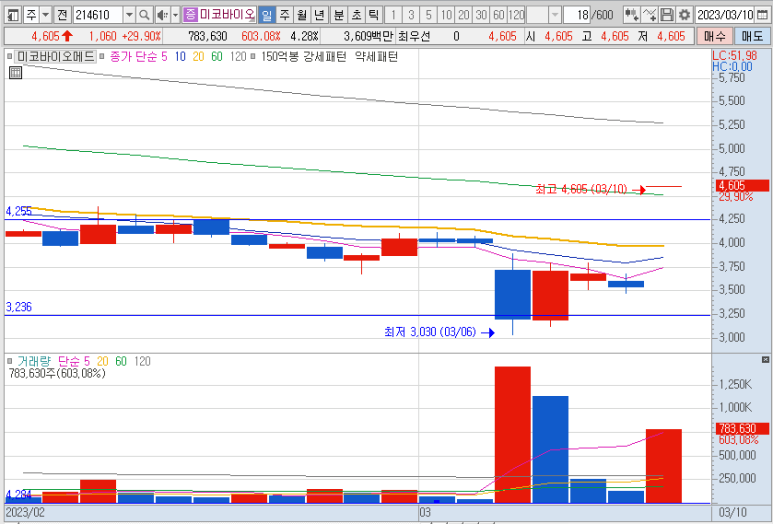Viewport: 773px width, 524px height.
Task: Click the 03/10 date label on the axis
Action: click(x=733, y=512)
